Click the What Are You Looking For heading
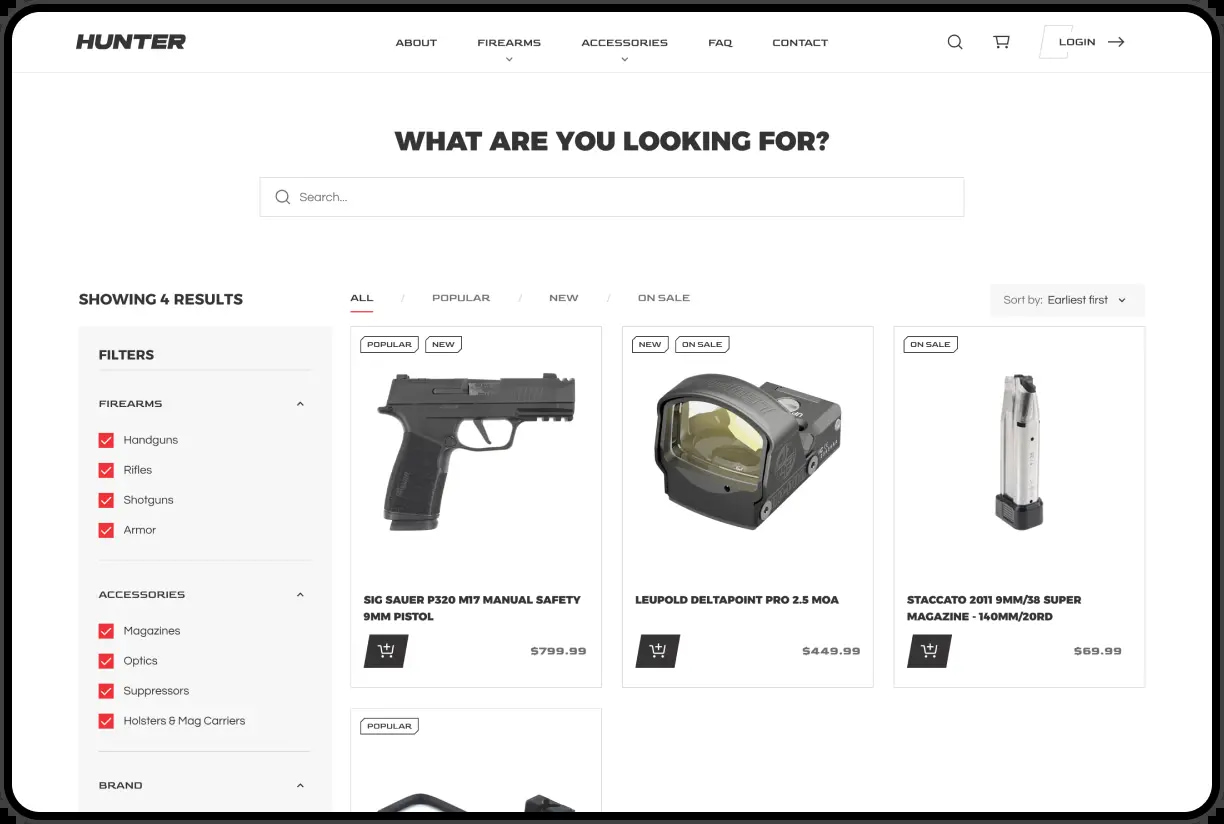Viewport: 1224px width, 824px height. point(612,141)
